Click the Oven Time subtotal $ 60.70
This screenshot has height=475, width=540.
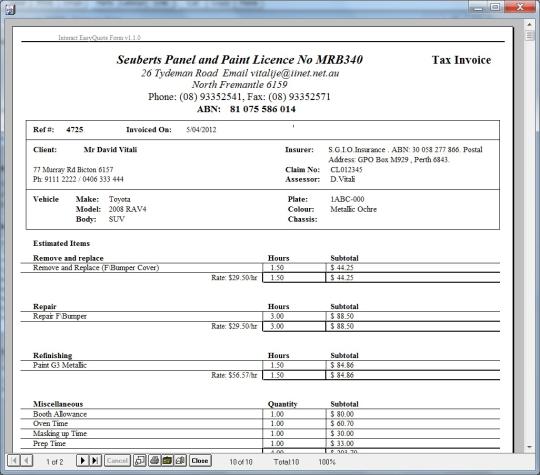pyautogui.click(x=342, y=423)
